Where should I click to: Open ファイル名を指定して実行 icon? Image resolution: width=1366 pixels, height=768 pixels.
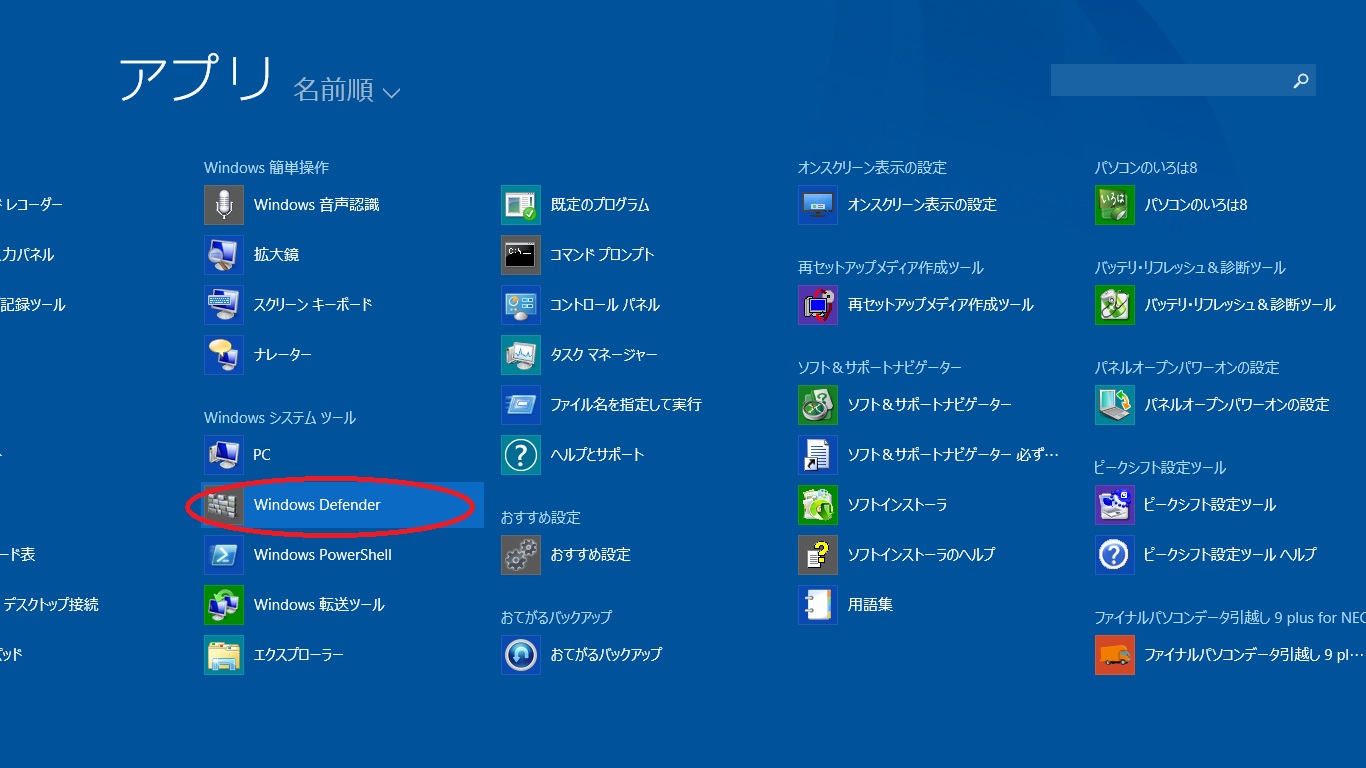(521, 405)
